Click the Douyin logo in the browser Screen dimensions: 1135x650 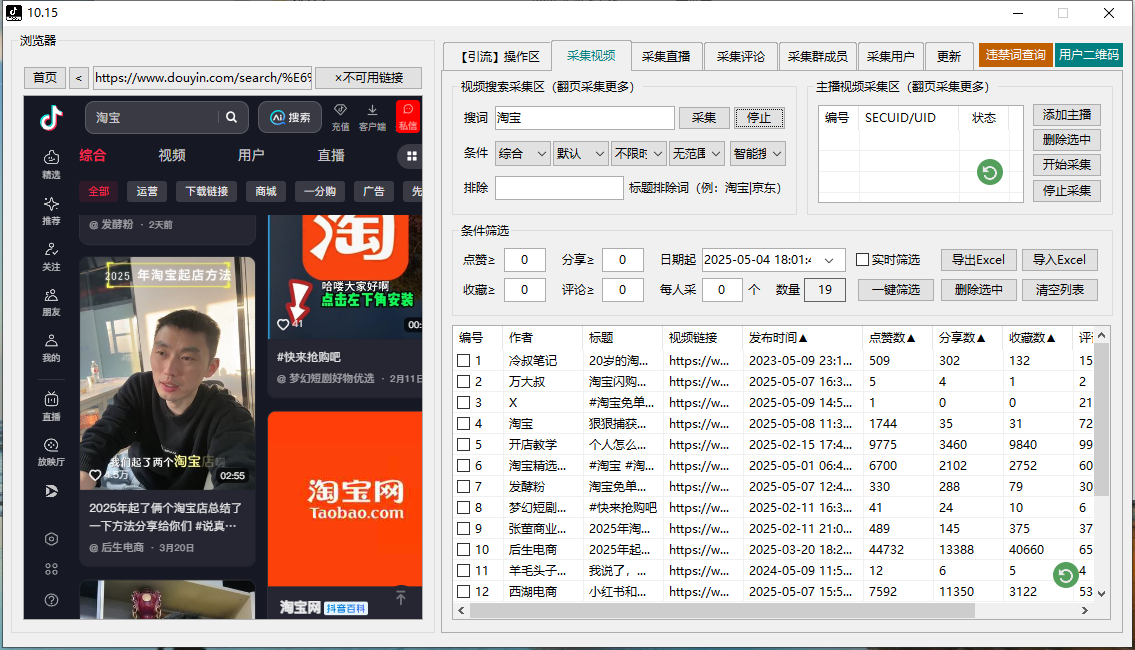51,118
